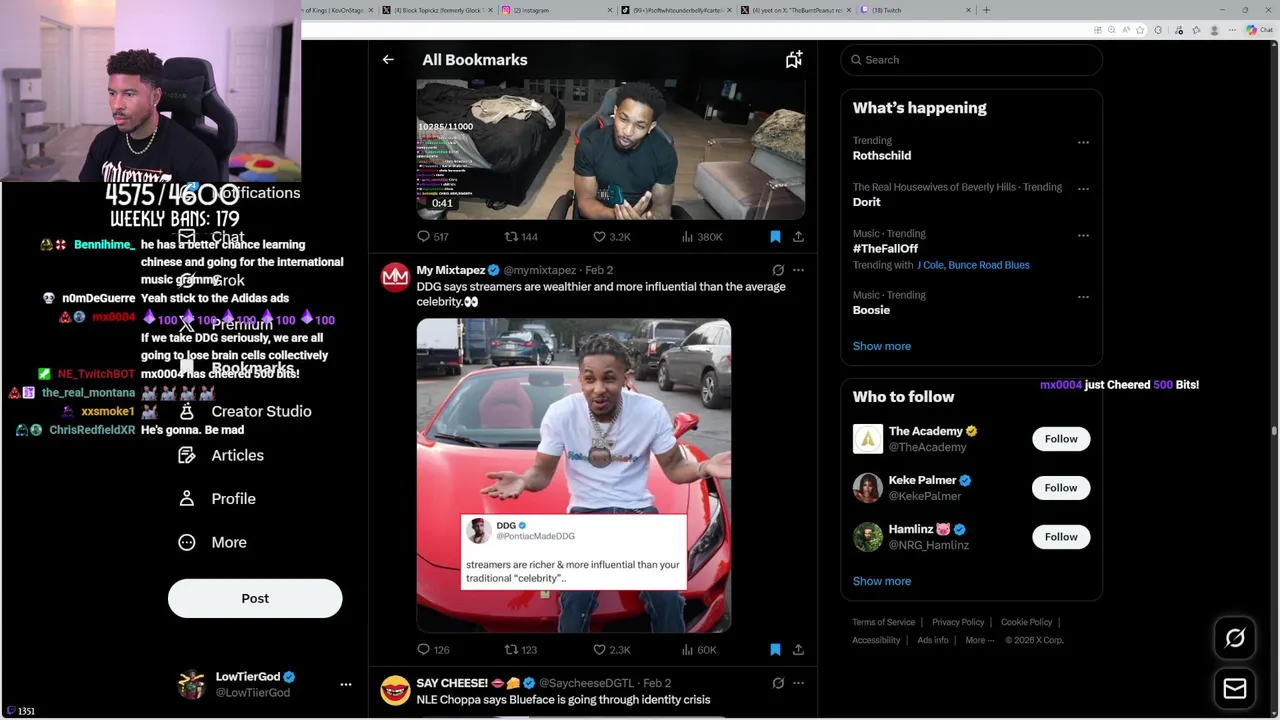Open the SAY CHEESE profile avatar

395,690
